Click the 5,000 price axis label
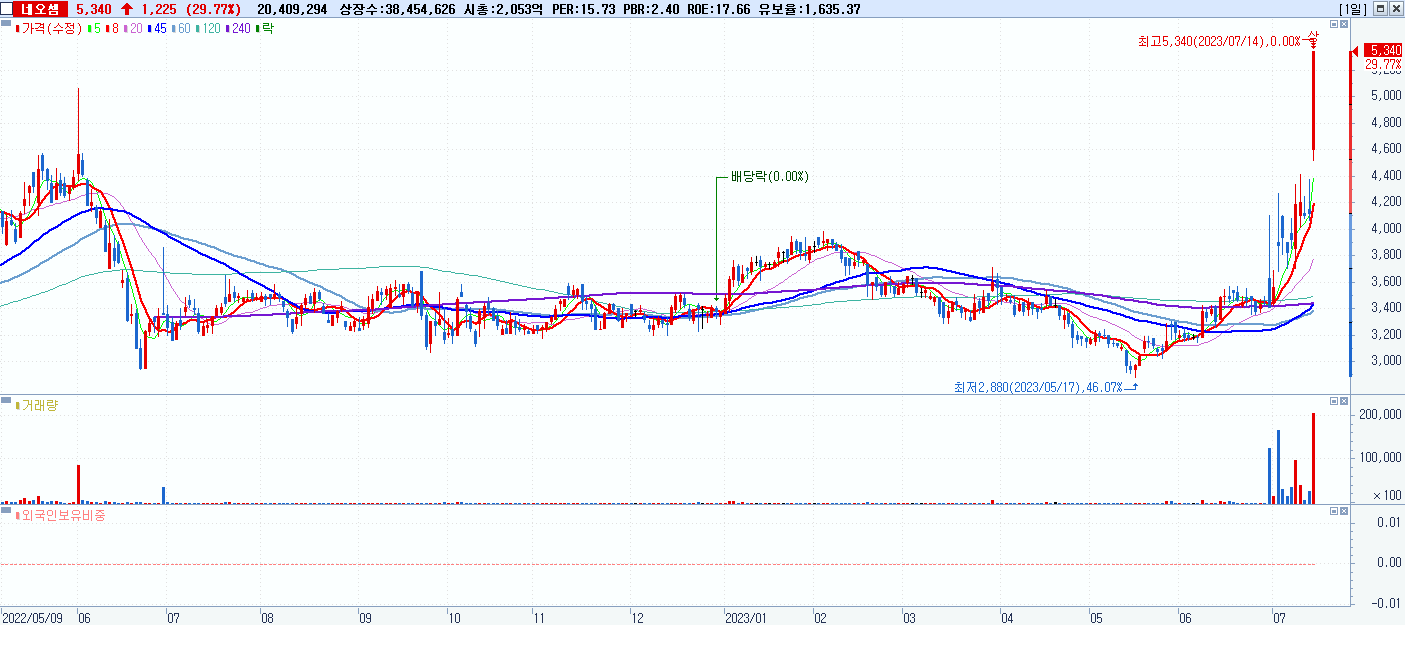1405x648 pixels. (1385, 96)
